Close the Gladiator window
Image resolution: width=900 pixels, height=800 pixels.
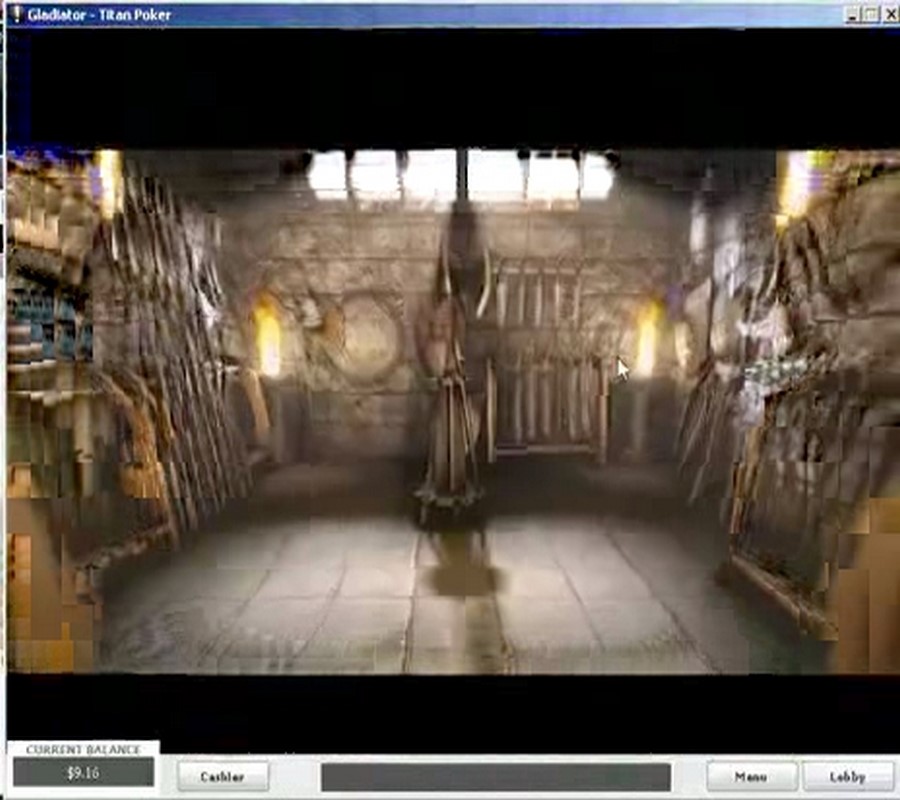888,14
